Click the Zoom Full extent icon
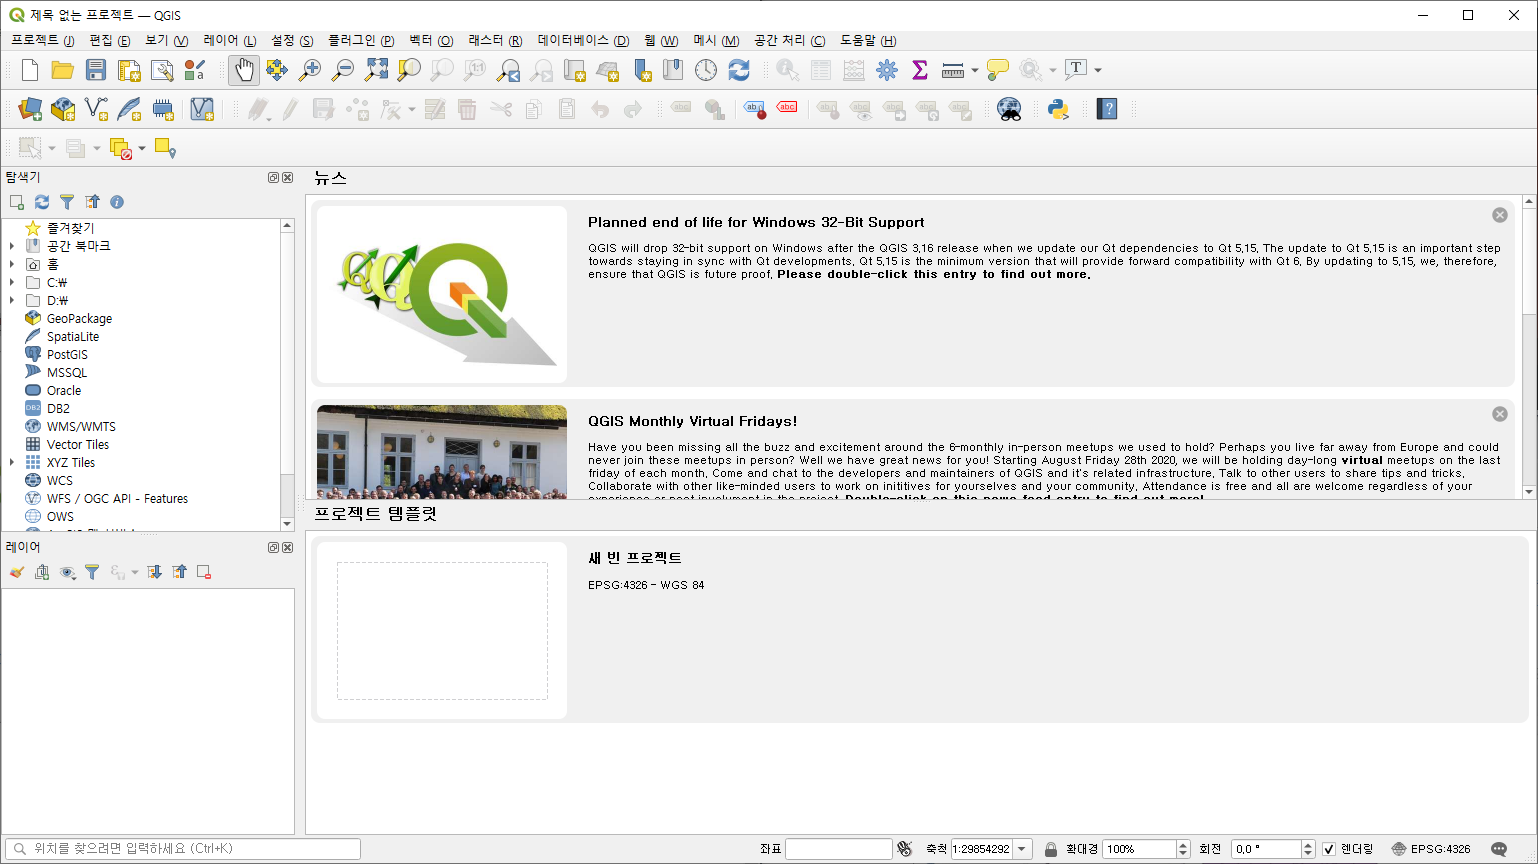 (376, 70)
